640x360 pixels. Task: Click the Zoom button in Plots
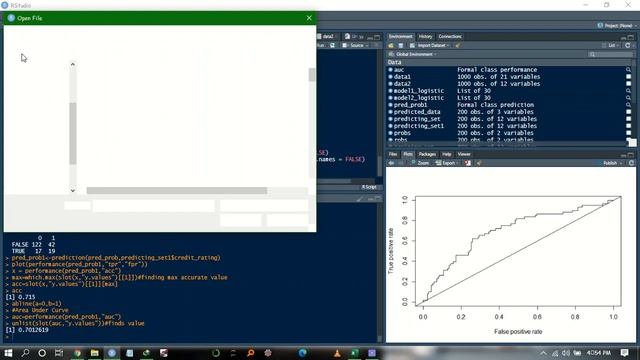click(420, 163)
